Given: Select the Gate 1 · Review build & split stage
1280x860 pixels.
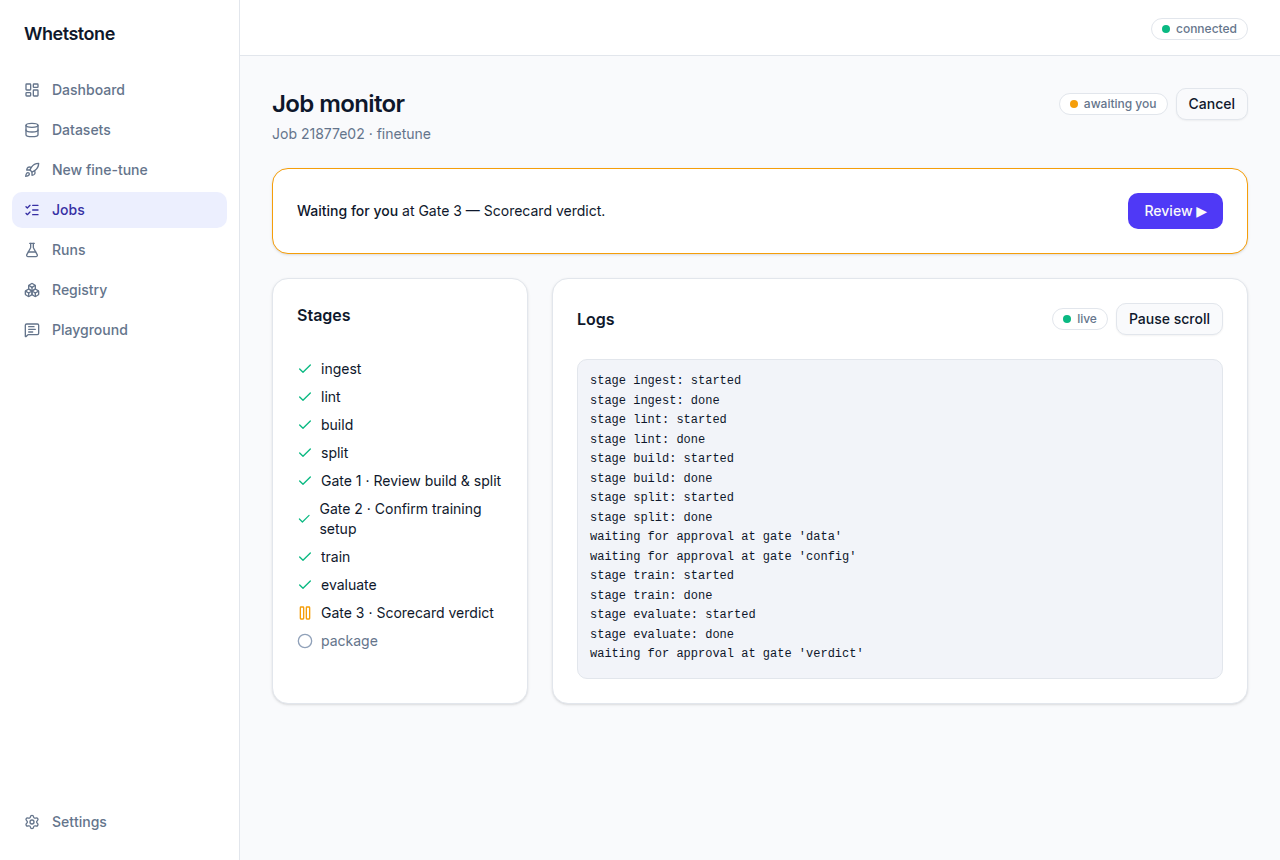Looking at the screenshot, I should (x=400, y=481).
